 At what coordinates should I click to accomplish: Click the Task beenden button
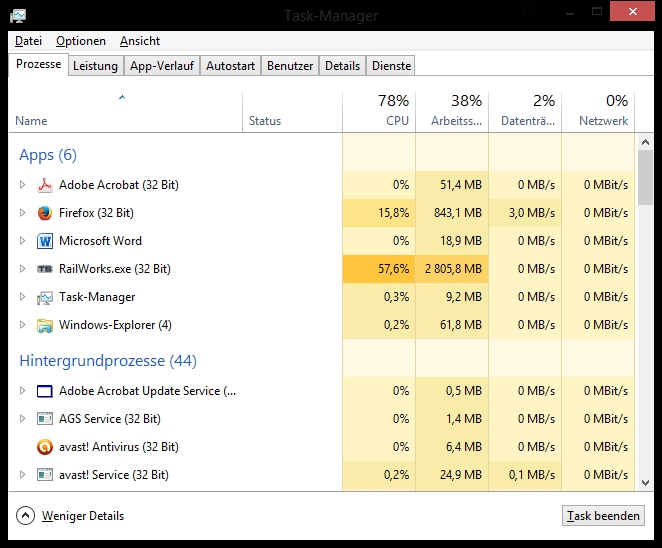[603, 516]
